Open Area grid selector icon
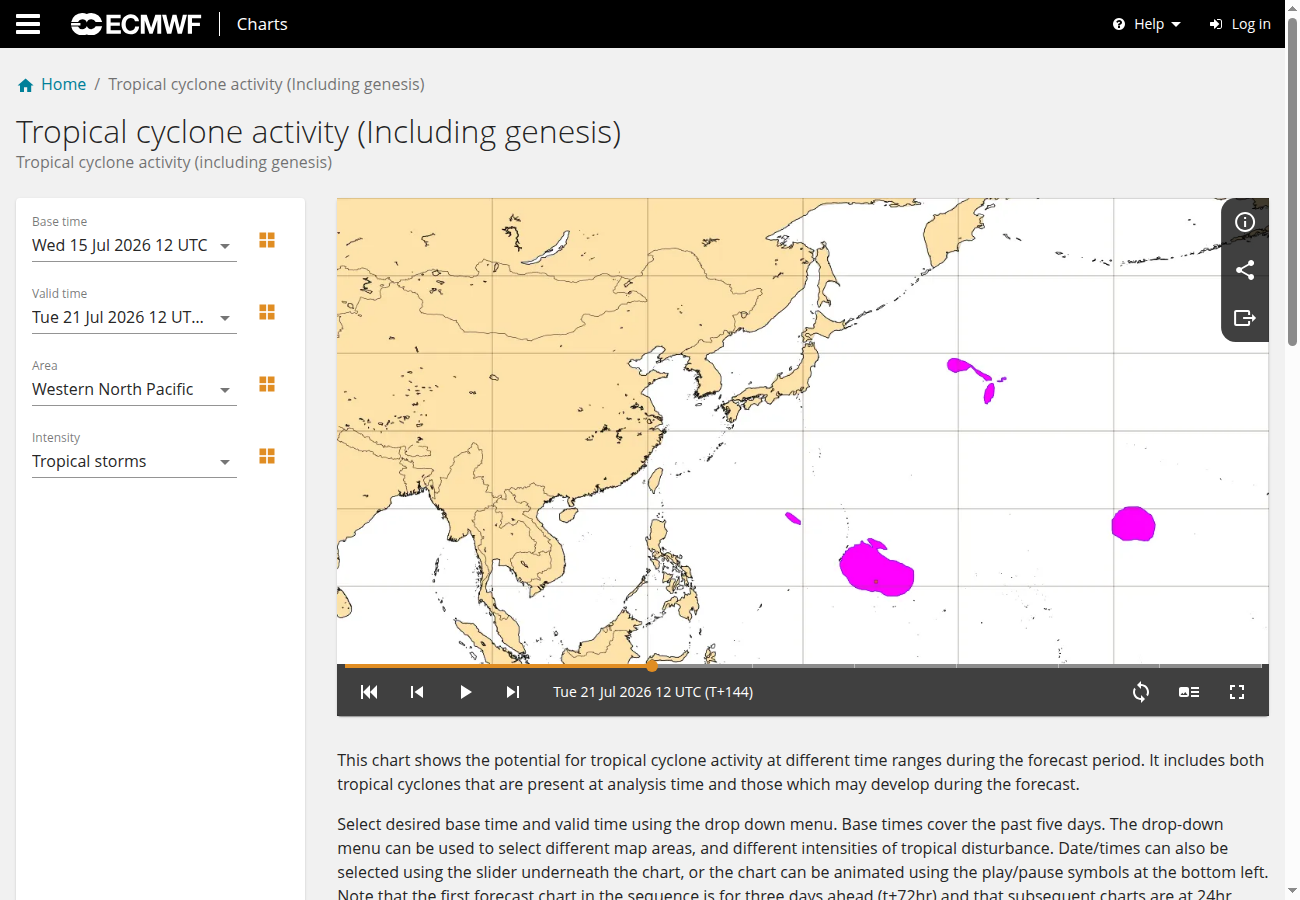Viewport: 1300px width, 900px height. coord(267,384)
